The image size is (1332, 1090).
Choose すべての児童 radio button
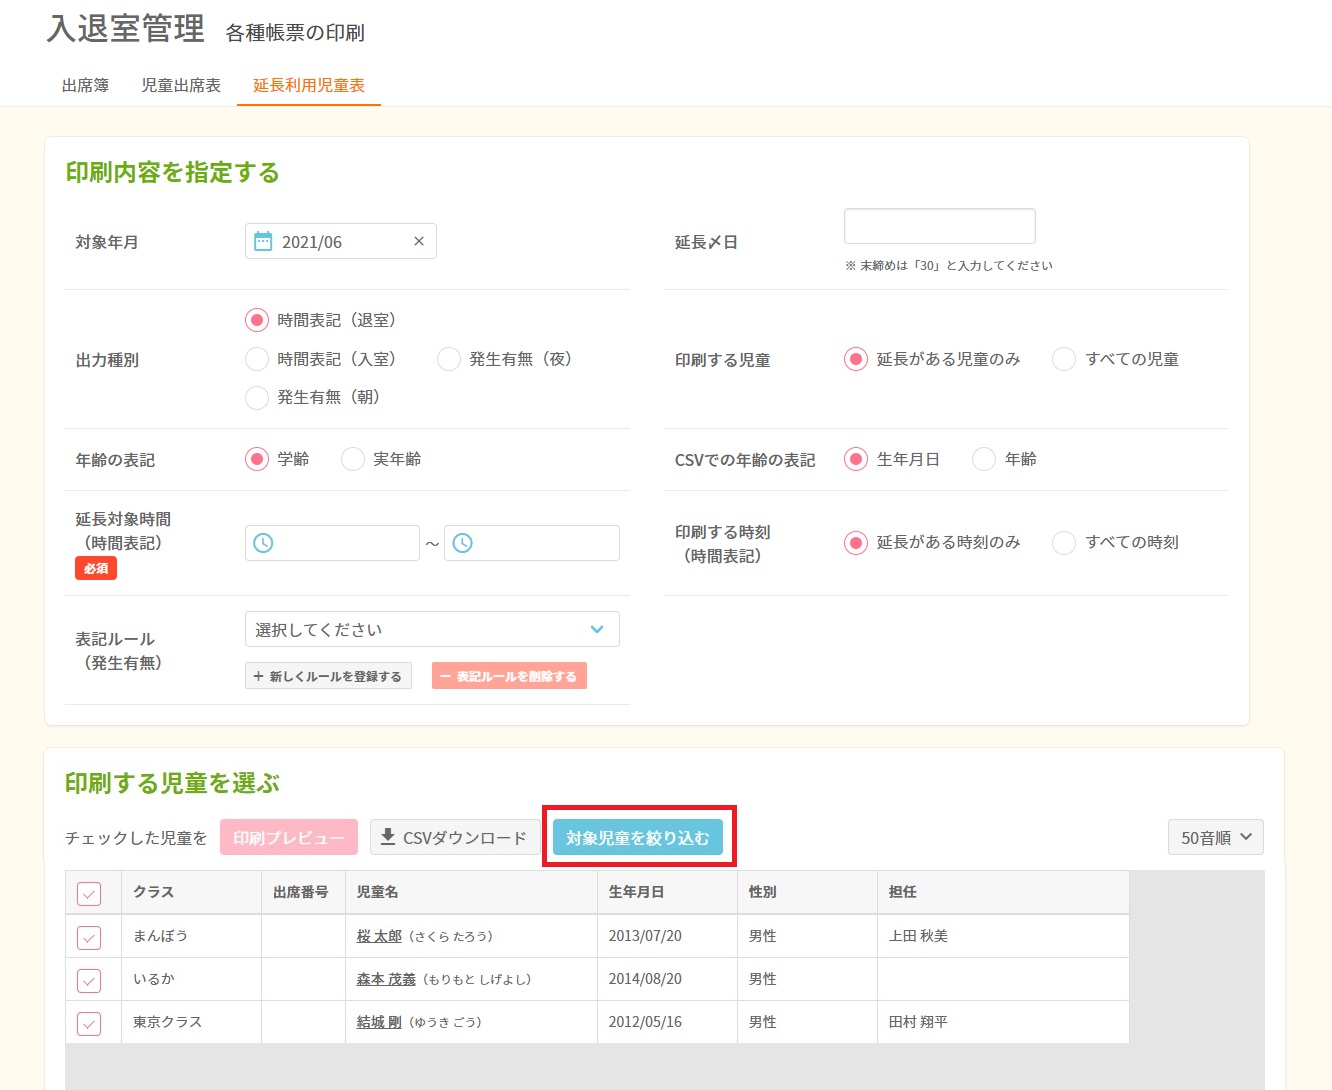pyautogui.click(x=1064, y=359)
